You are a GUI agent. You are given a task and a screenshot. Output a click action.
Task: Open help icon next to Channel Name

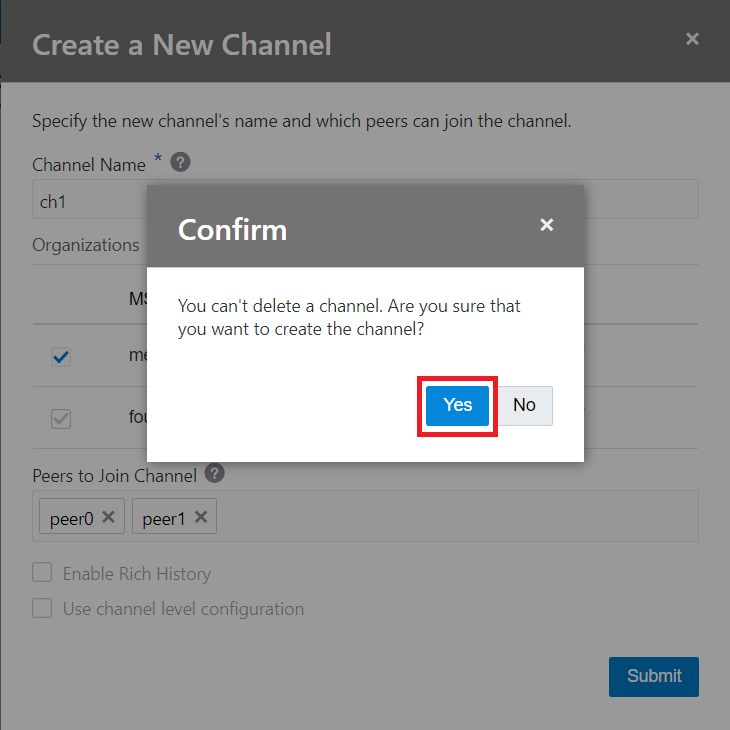(x=181, y=163)
